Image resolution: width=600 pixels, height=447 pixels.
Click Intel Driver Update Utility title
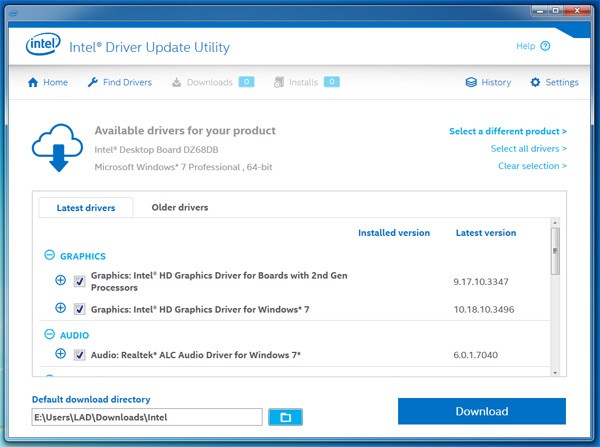point(149,47)
